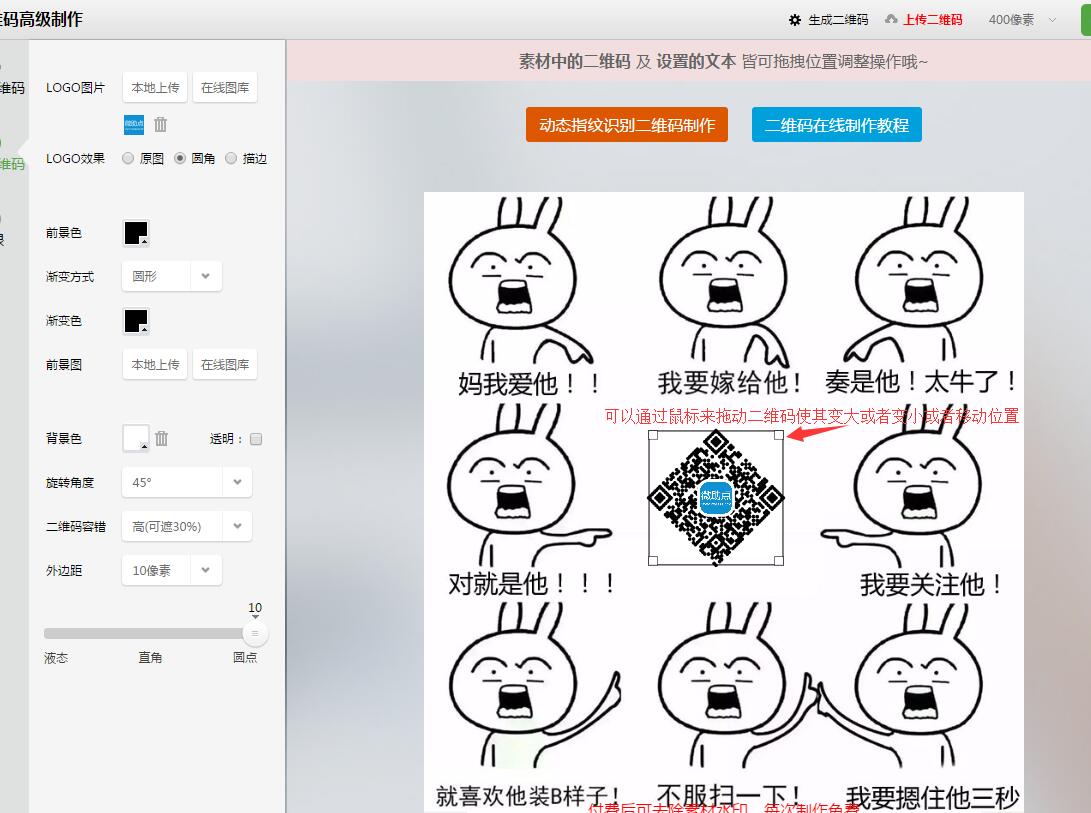Click the 我要嫁给他！ caption text

point(729,382)
